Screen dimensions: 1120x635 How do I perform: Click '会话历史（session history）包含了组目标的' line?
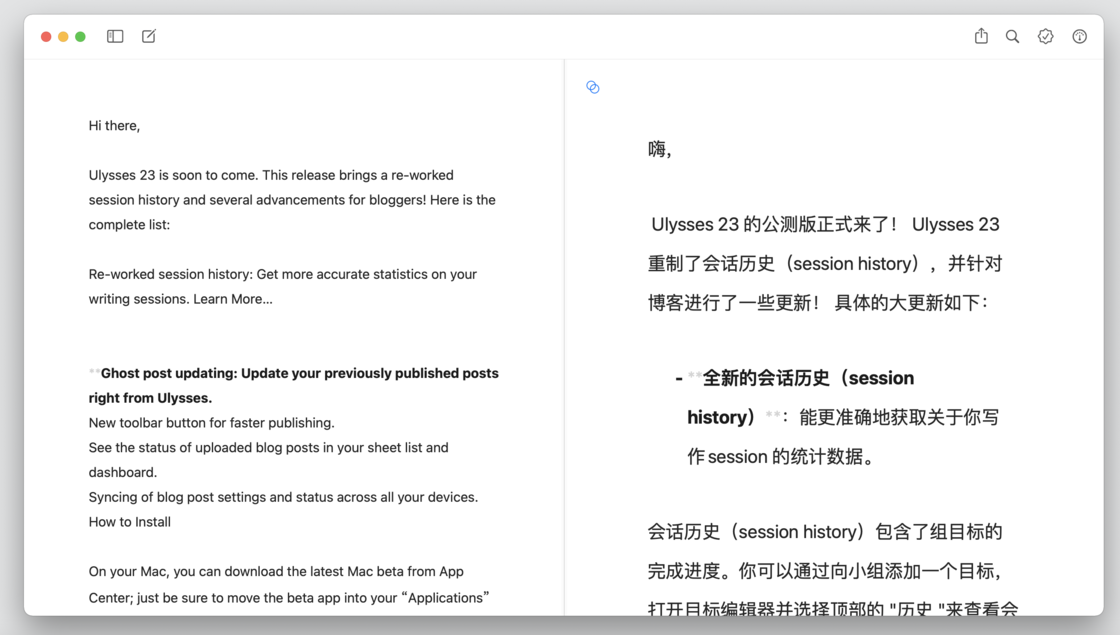tap(825, 532)
